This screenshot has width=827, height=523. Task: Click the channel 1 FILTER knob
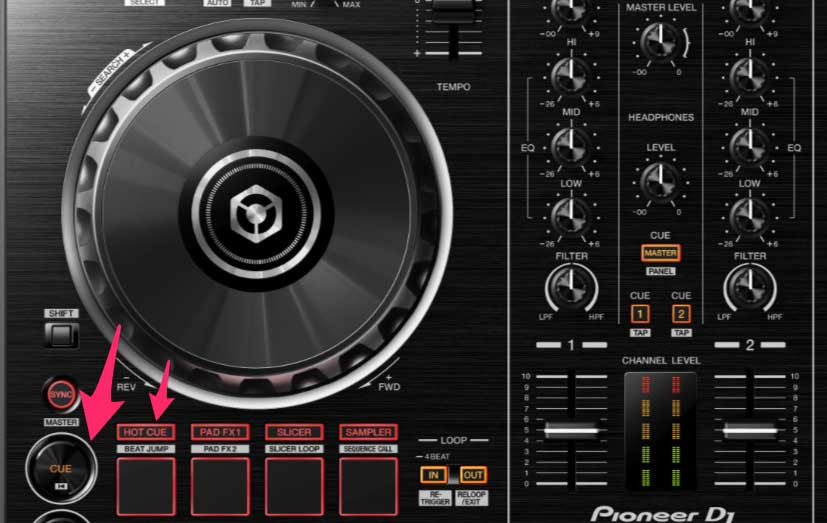(x=569, y=289)
